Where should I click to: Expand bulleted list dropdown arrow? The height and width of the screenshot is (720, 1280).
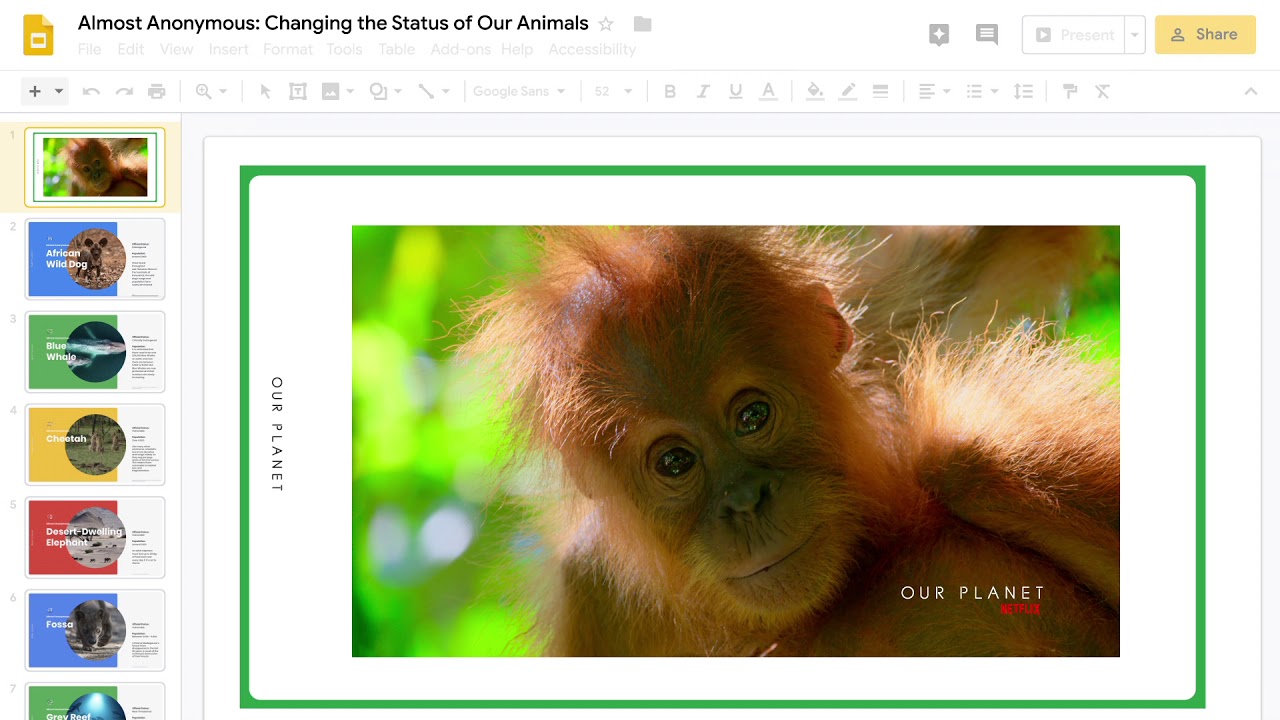tap(994, 91)
